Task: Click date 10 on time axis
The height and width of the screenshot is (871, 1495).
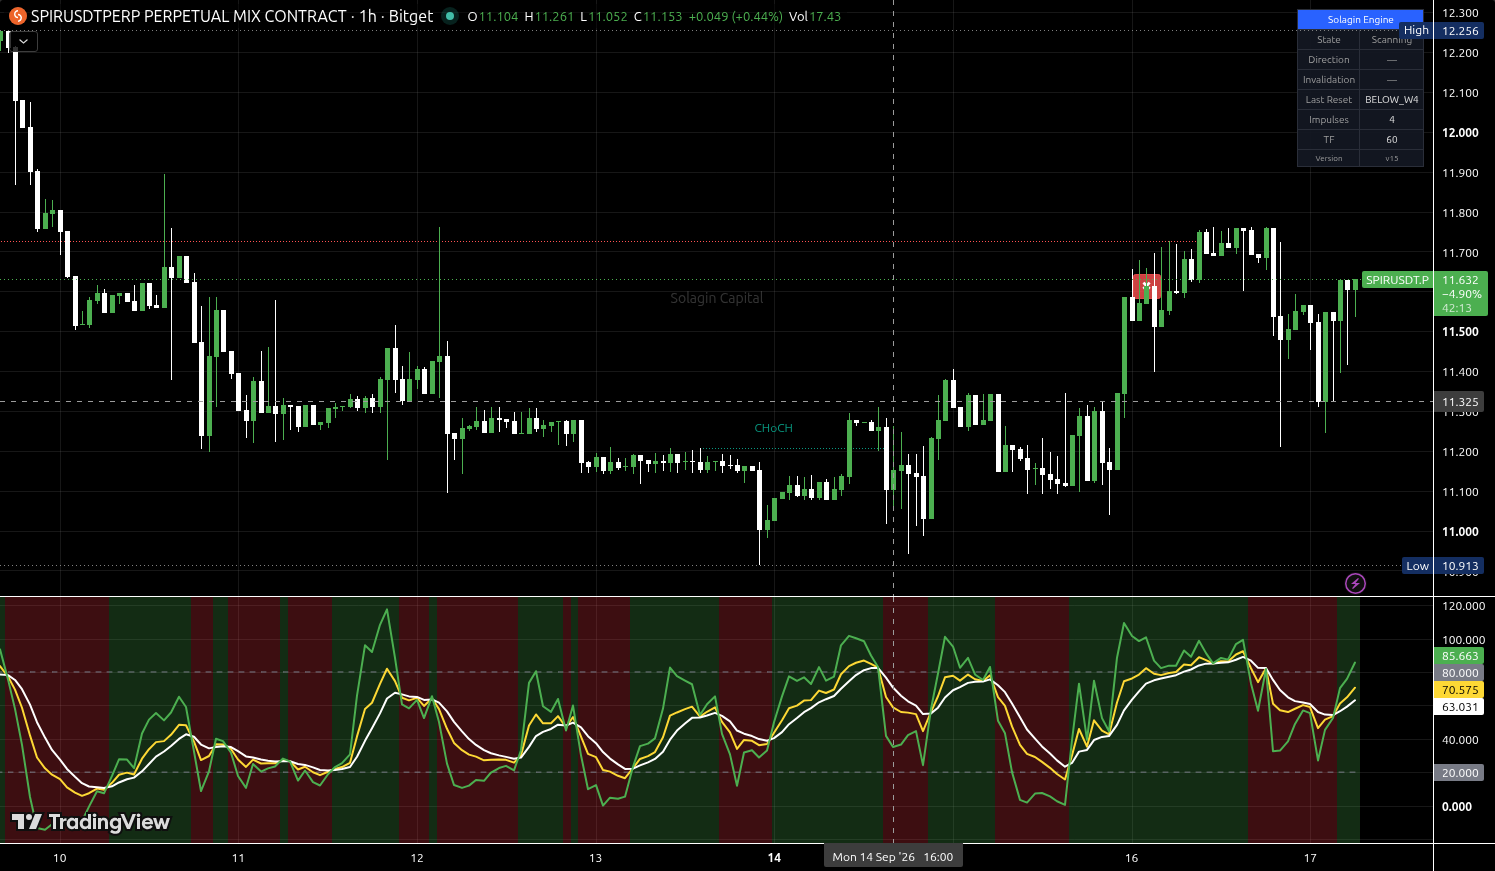Action: pyautogui.click(x=59, y=858)
